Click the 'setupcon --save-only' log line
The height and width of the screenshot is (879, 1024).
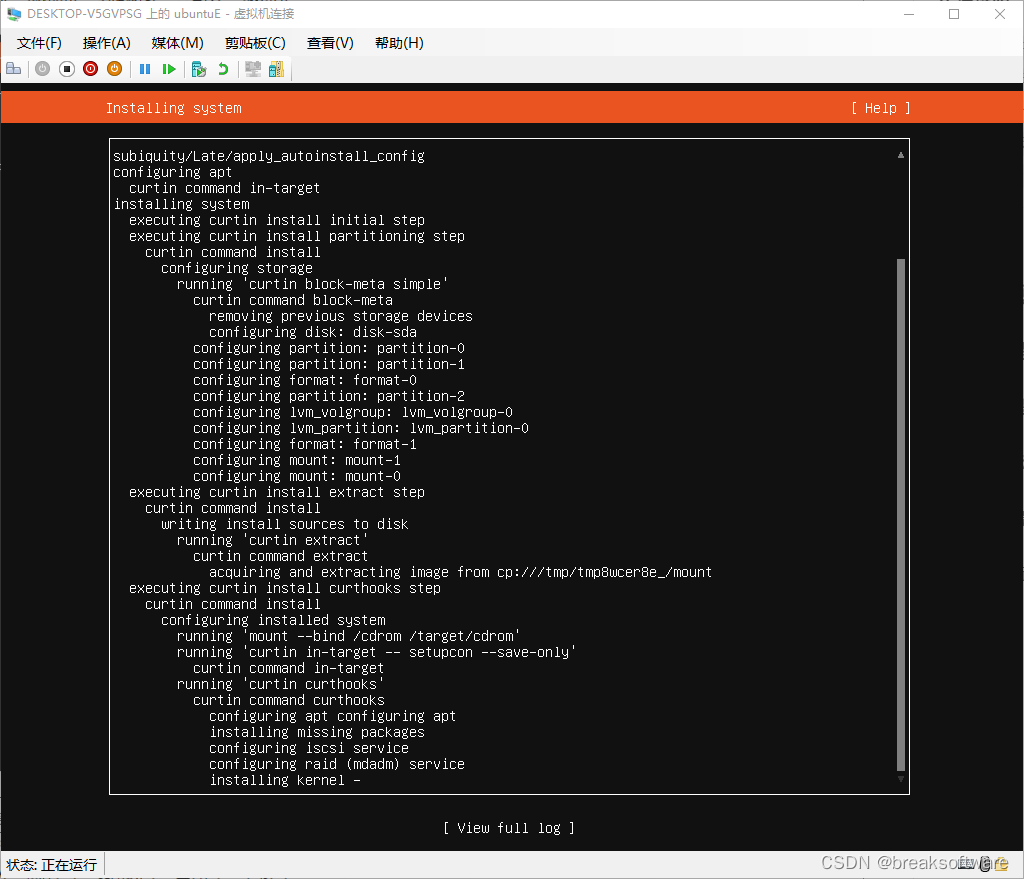377,652
